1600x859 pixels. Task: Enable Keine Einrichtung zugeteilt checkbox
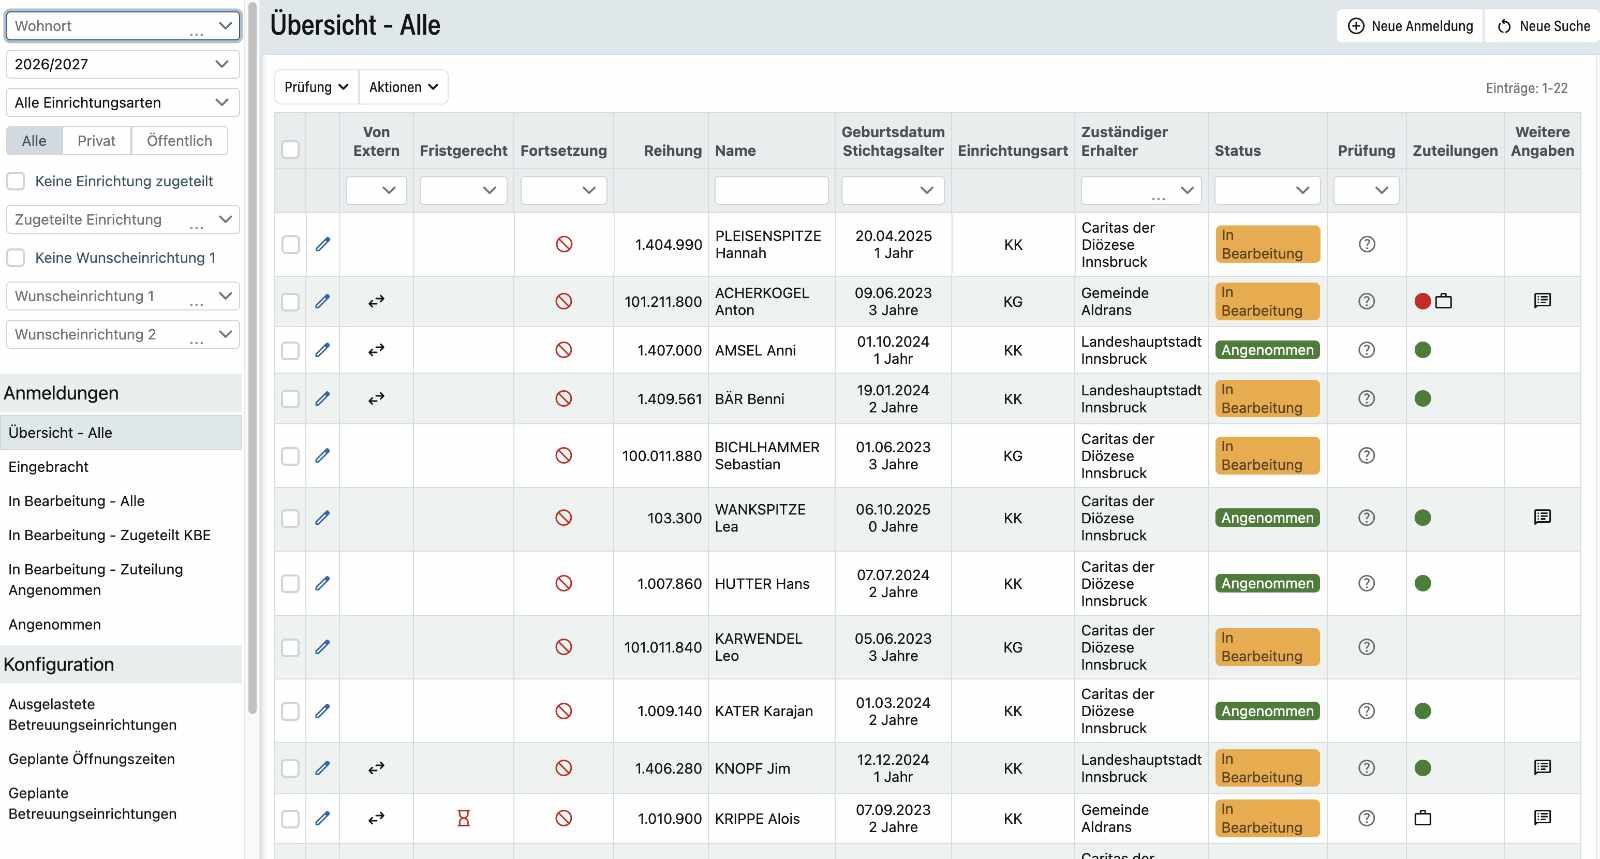coord(16,181)
